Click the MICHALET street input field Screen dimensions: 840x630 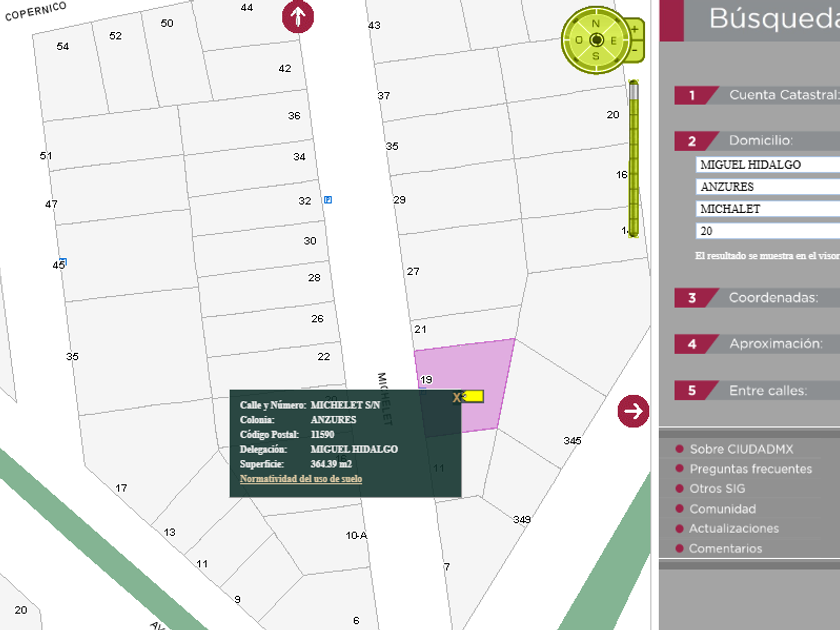(766, 209)
